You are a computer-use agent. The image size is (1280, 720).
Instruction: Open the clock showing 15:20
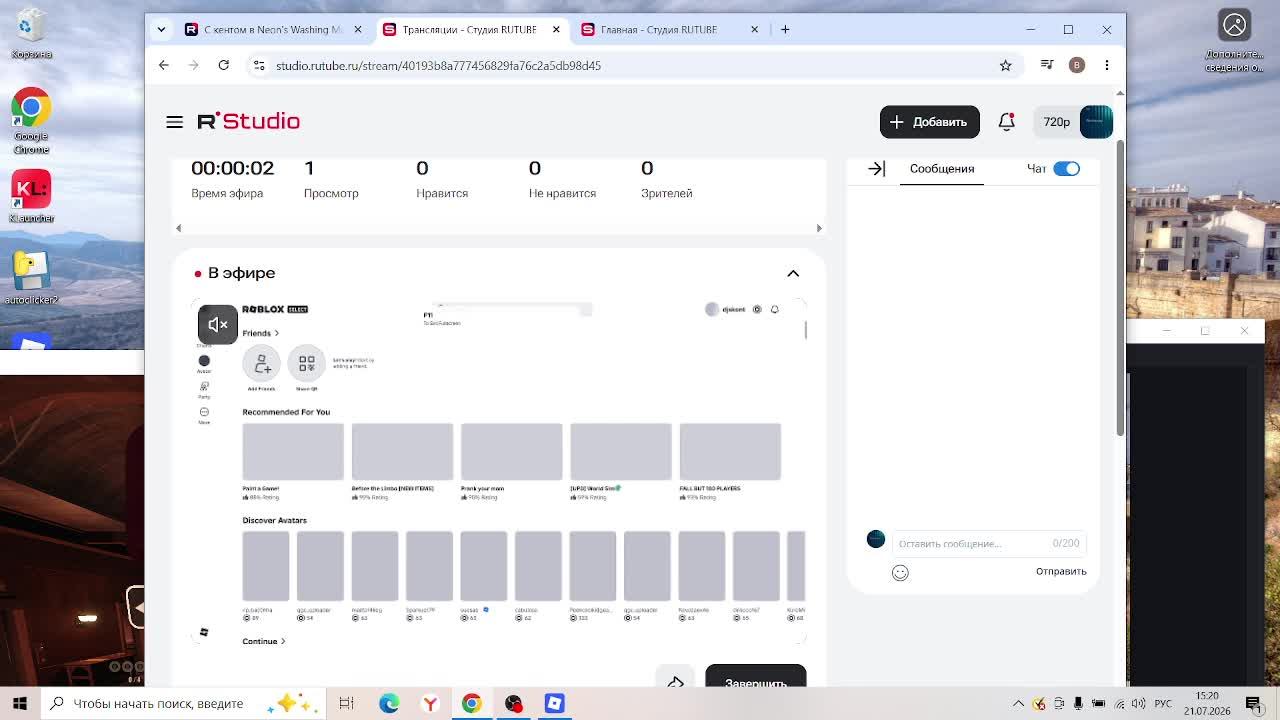[x=1207, y=703]
